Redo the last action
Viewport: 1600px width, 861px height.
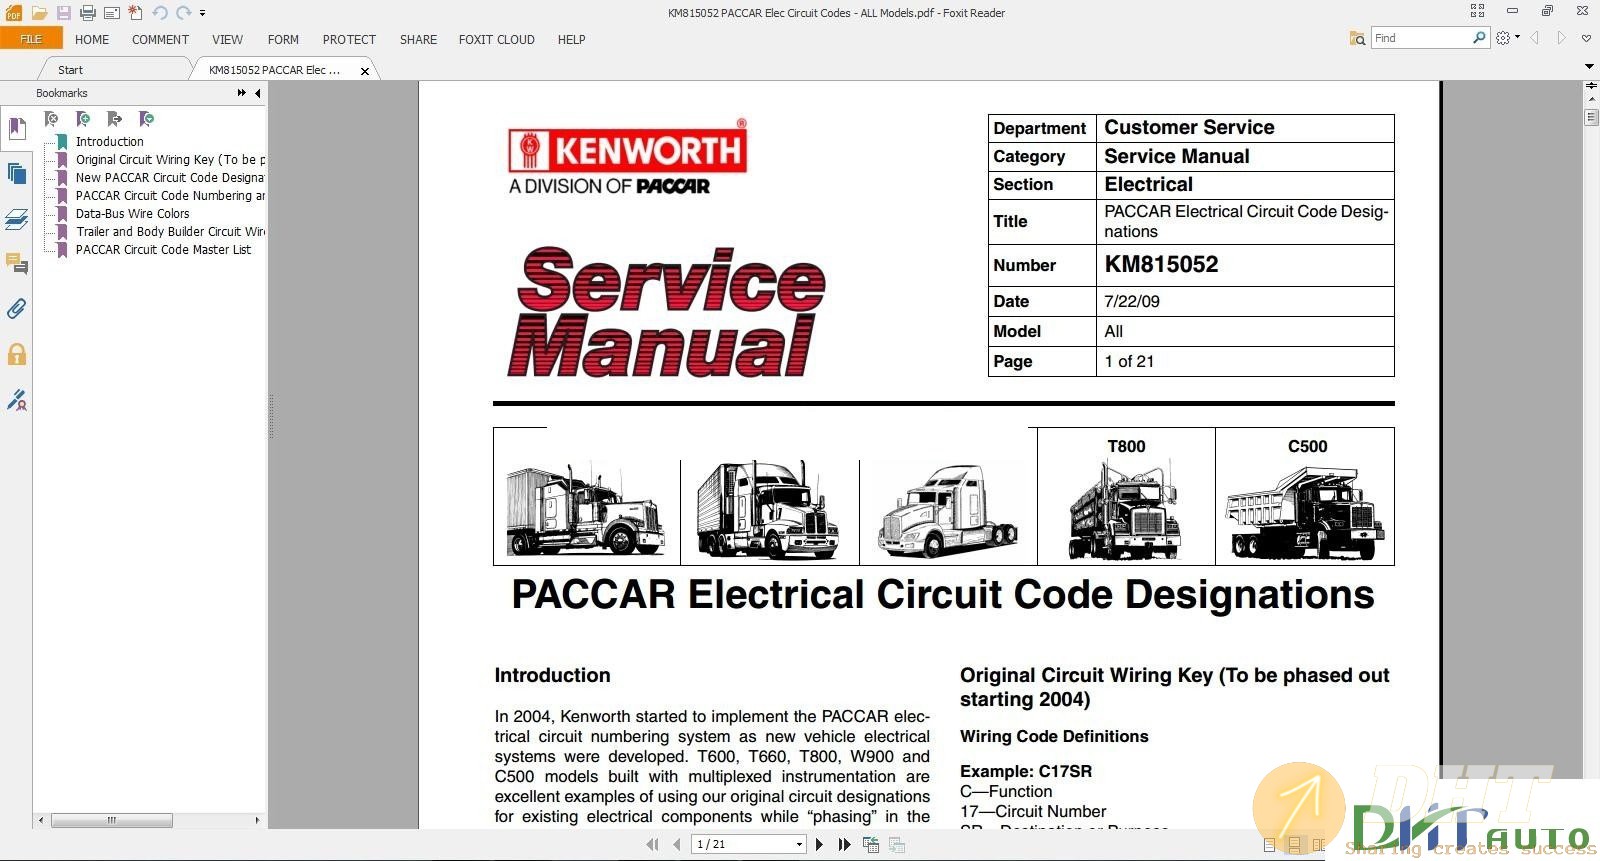click(184, 13)
